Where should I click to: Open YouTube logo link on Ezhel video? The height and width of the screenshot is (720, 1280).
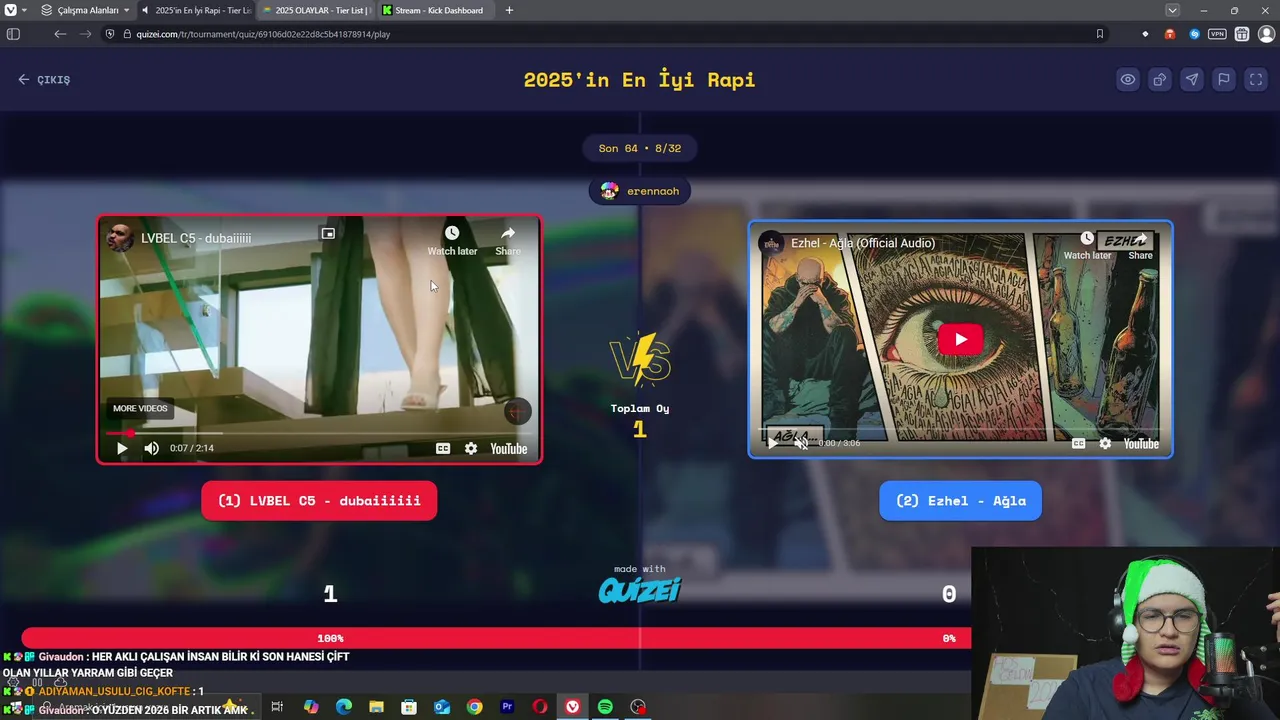point(1141,443)
